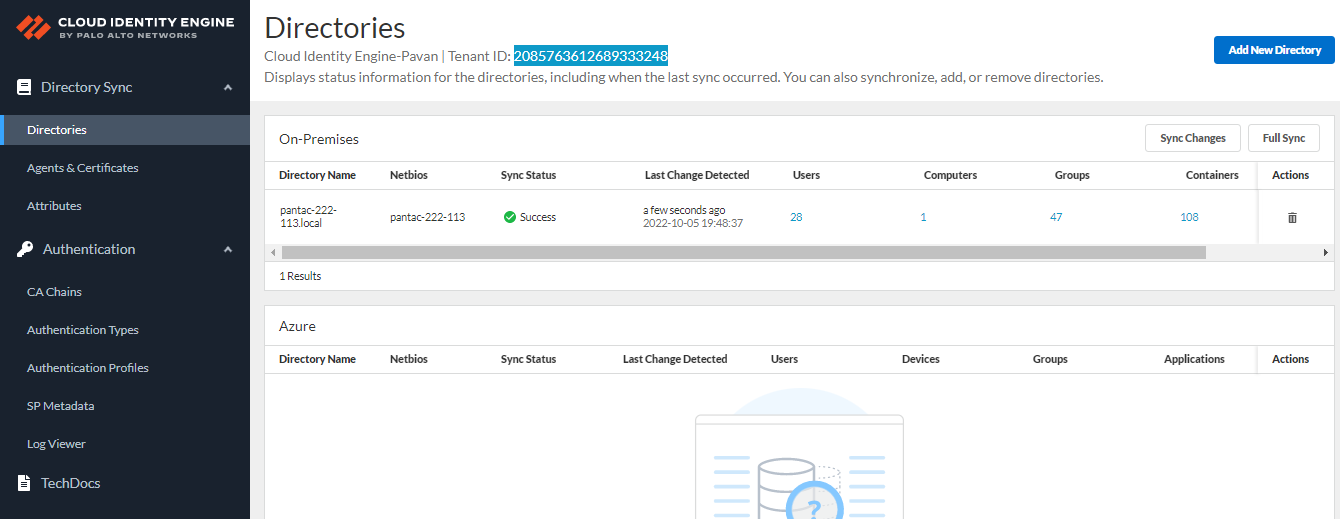Open TechDocs
The height and width of the screenshot is (519, 1340).
pyautogui.click(x=70, y=483)
